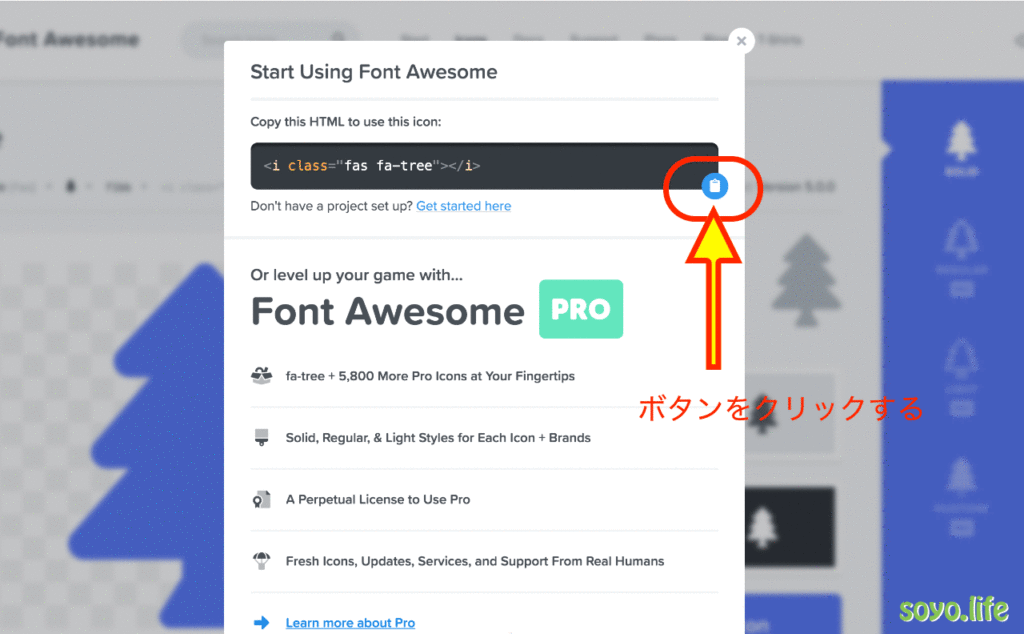
Task: Click the gray tree preview in background page
Action: coord(806,281)
